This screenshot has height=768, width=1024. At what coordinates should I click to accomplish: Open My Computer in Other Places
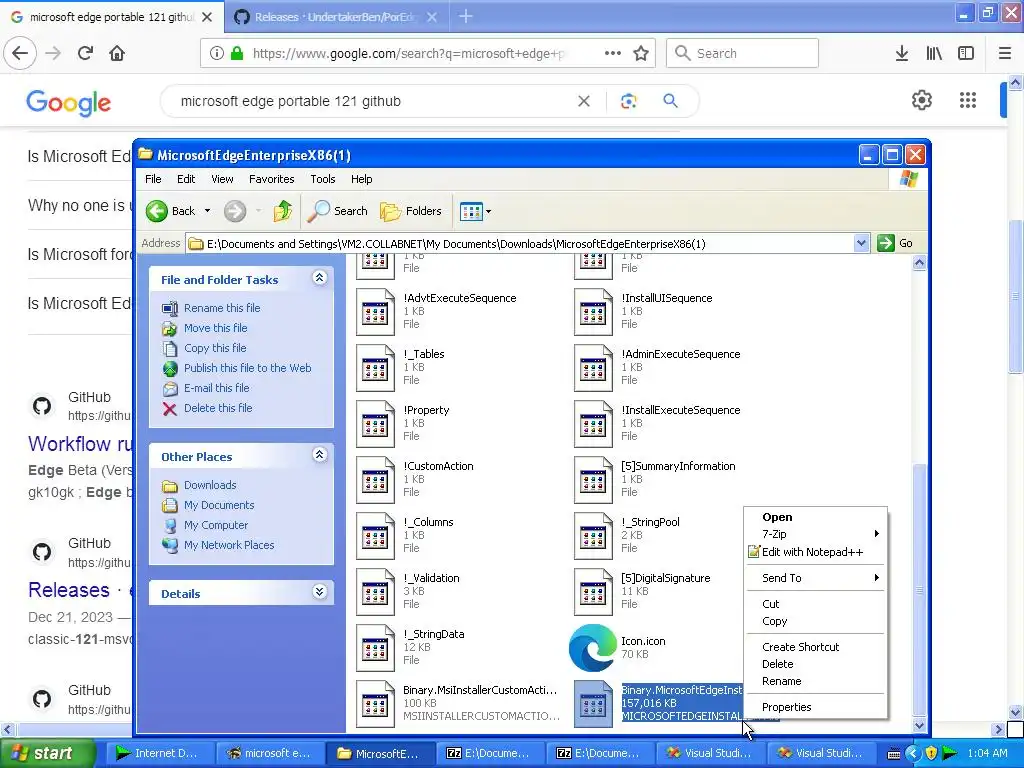click(216, 525)
